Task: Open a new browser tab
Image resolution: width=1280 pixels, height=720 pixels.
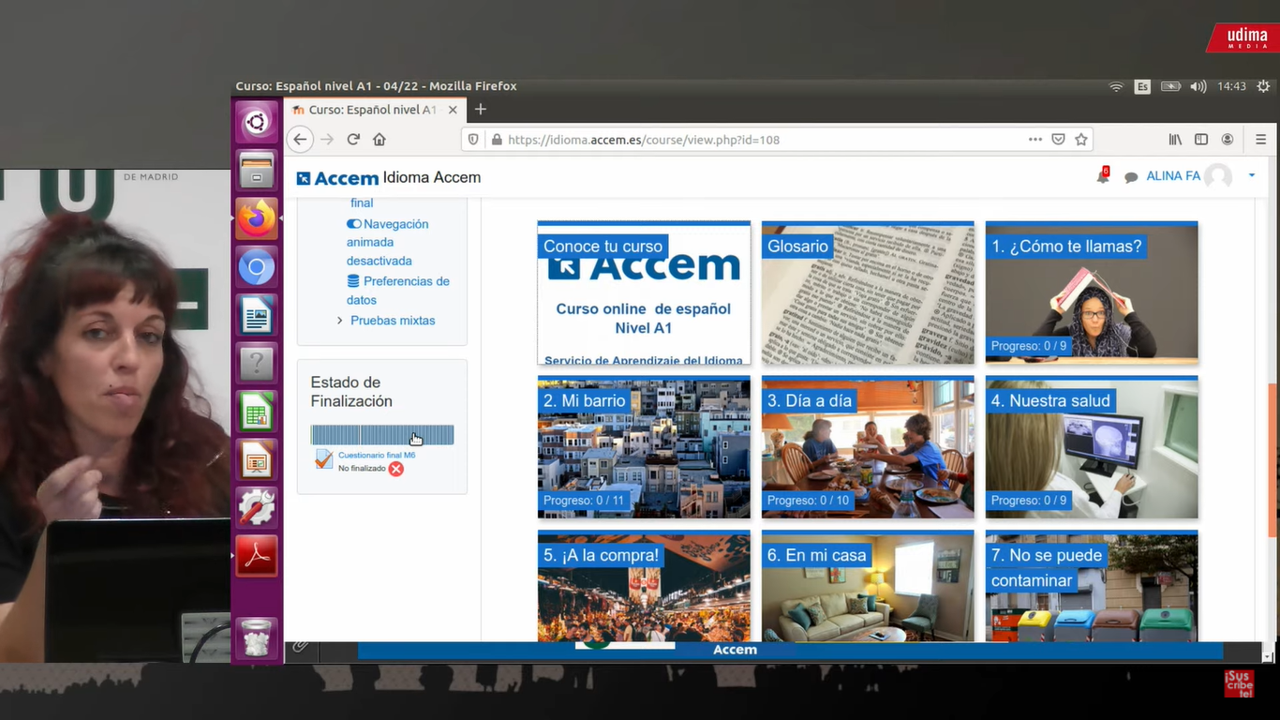Action: point(480,110)
